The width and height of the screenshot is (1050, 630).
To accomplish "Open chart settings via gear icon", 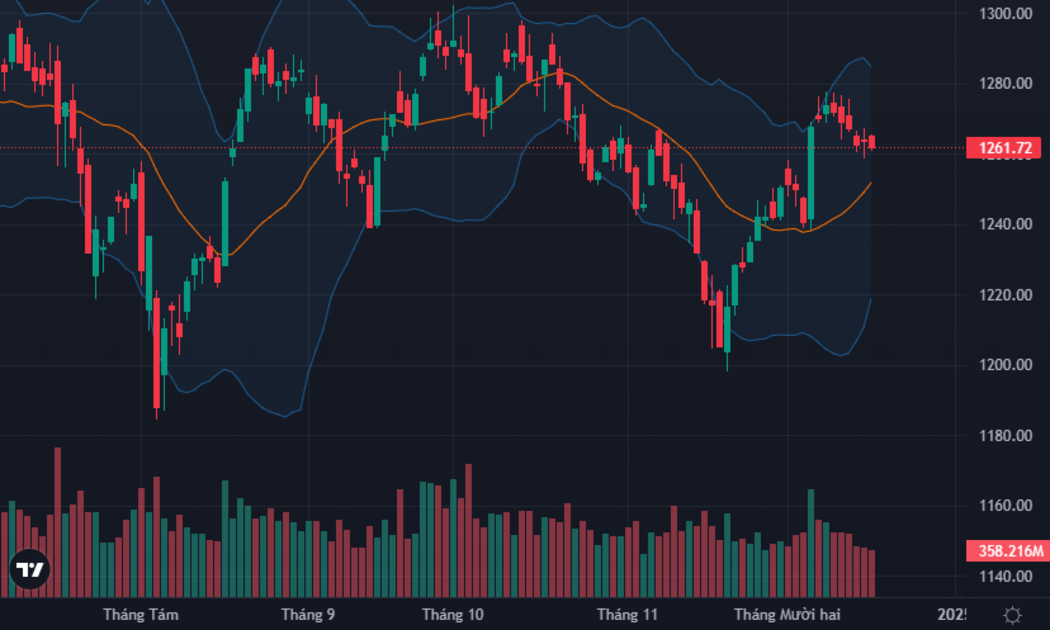I will 1012,615.
